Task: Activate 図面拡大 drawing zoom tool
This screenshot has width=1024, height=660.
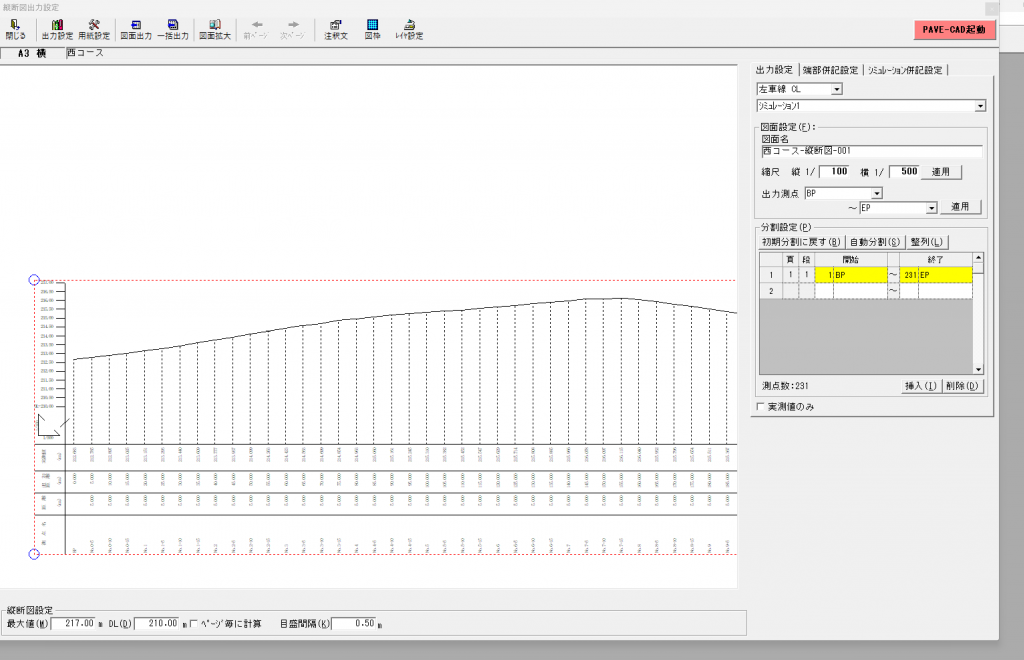Action: click(215, 29)
